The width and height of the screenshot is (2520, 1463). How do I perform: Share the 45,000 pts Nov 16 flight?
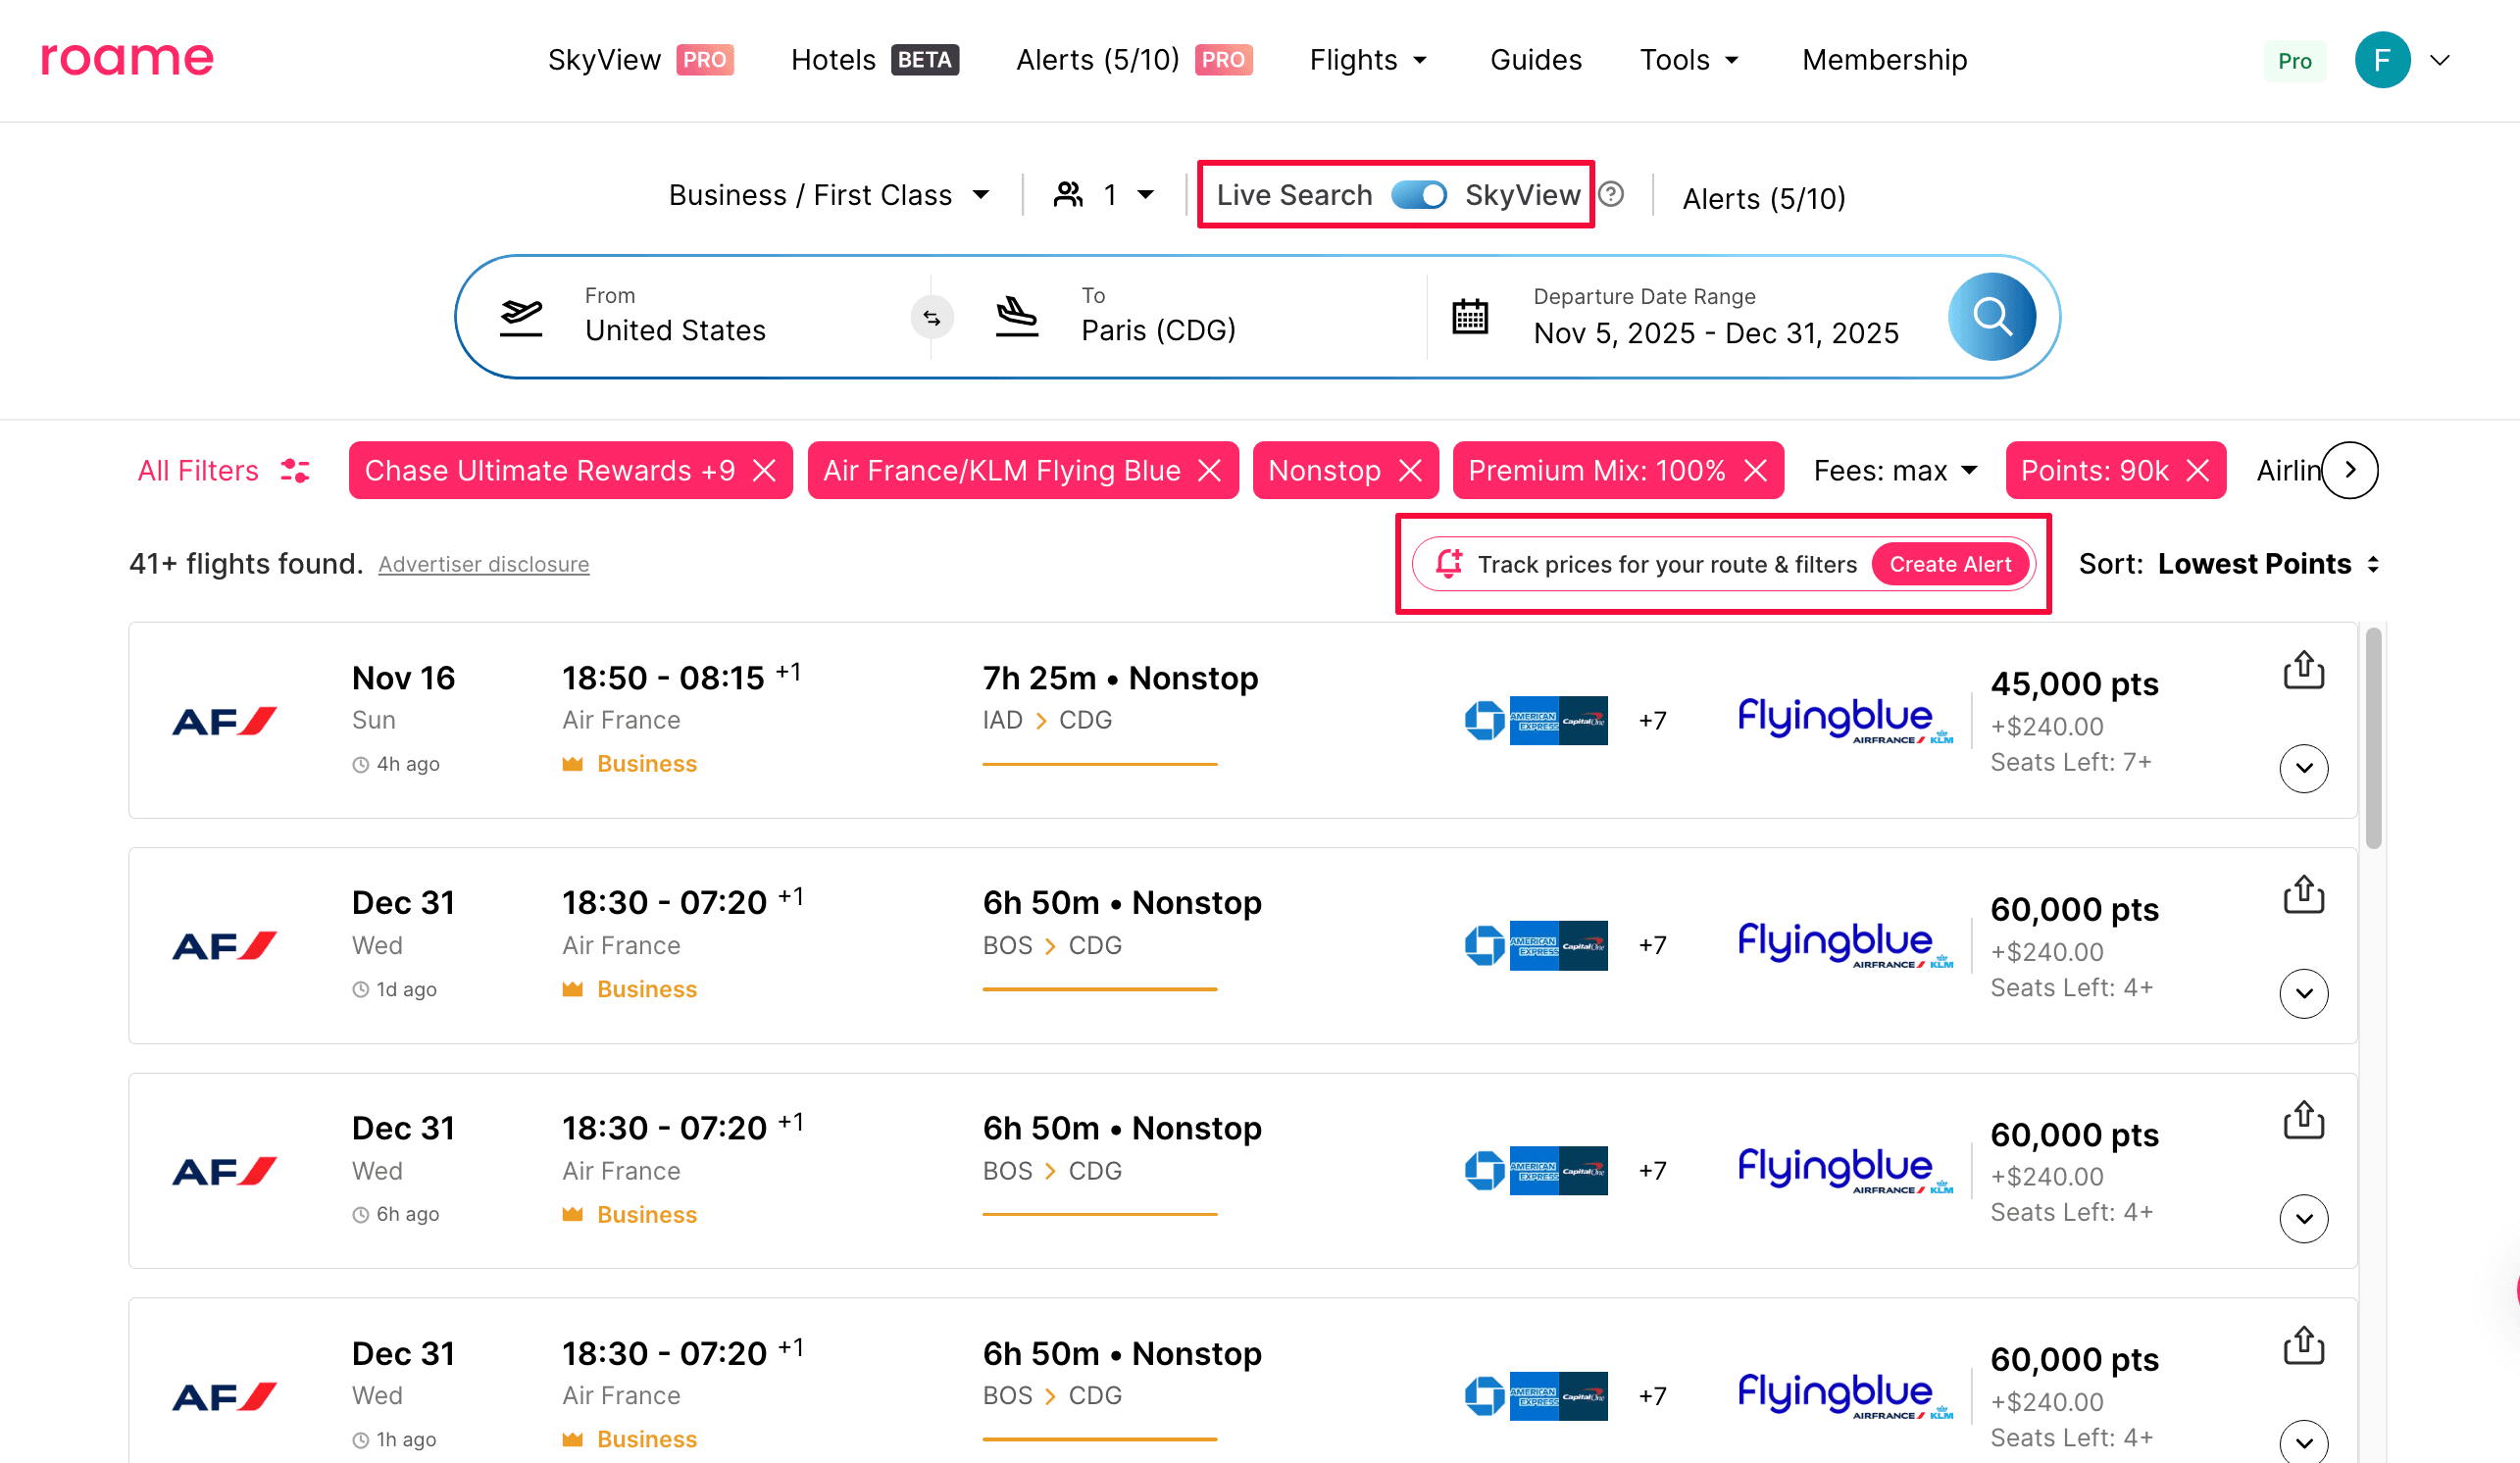click(2303, 669)
